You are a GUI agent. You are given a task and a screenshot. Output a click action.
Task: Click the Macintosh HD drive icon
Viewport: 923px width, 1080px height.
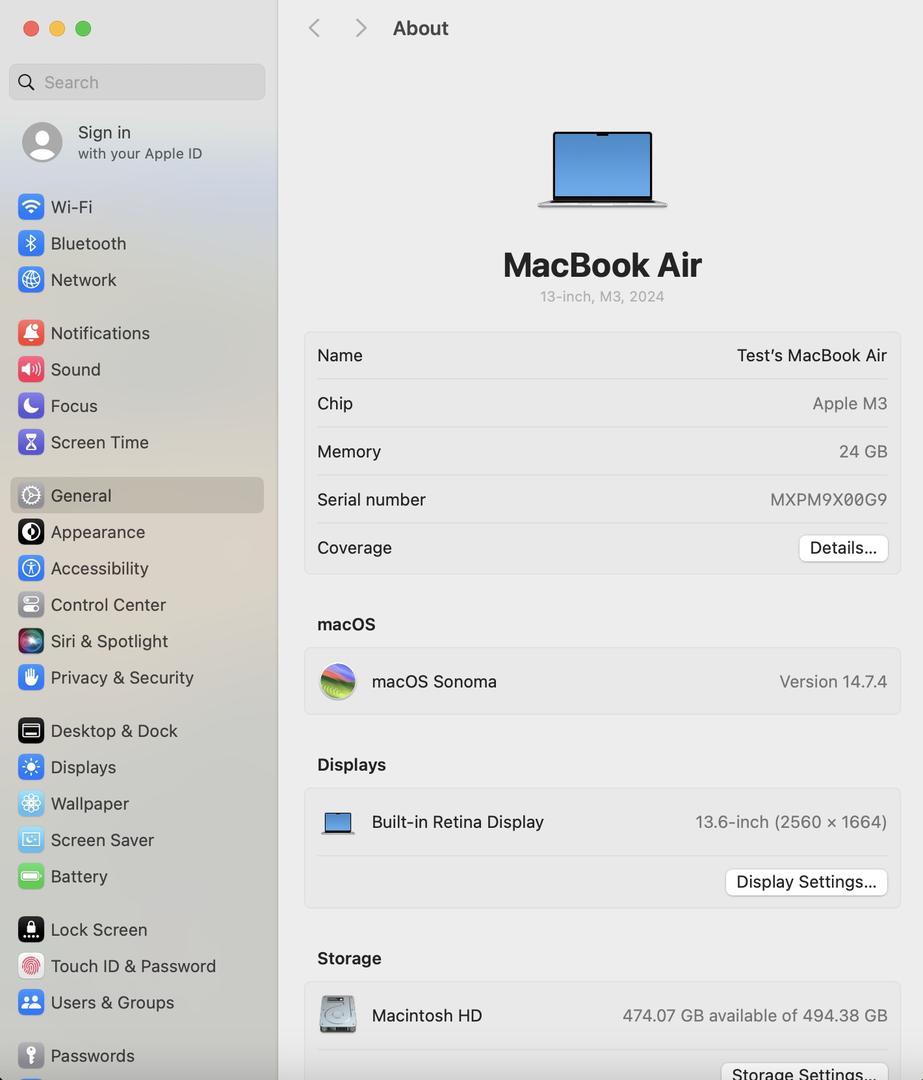click(x=338, y=1015)
